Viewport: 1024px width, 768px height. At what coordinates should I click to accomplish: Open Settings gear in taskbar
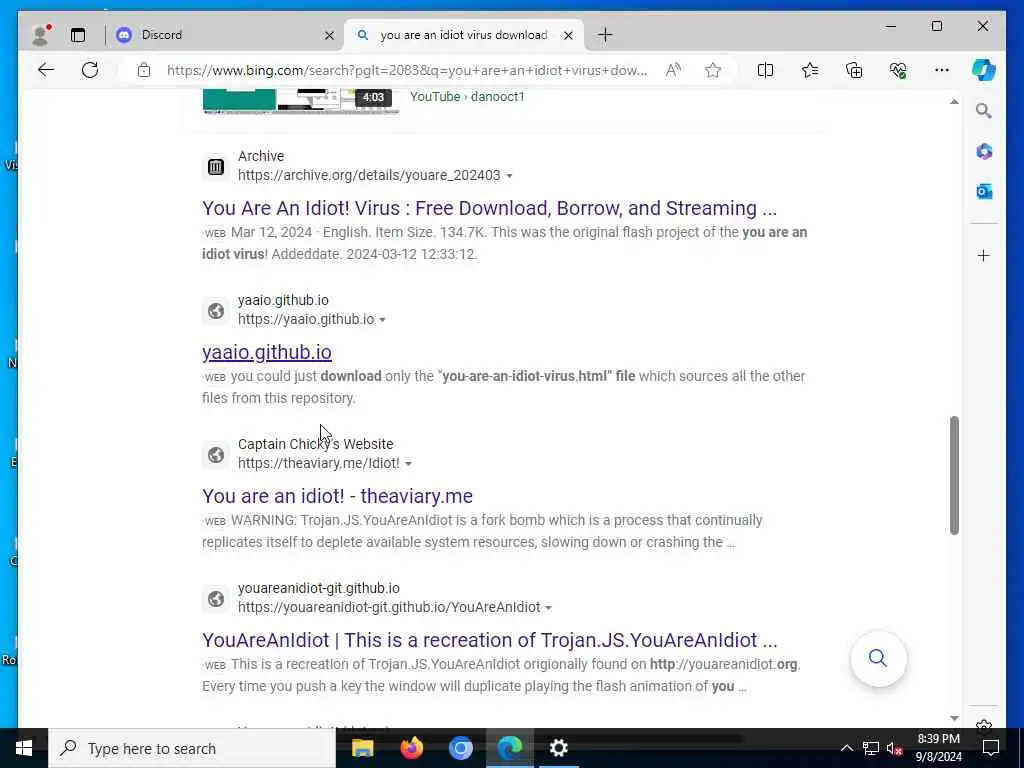pos(559,748)
